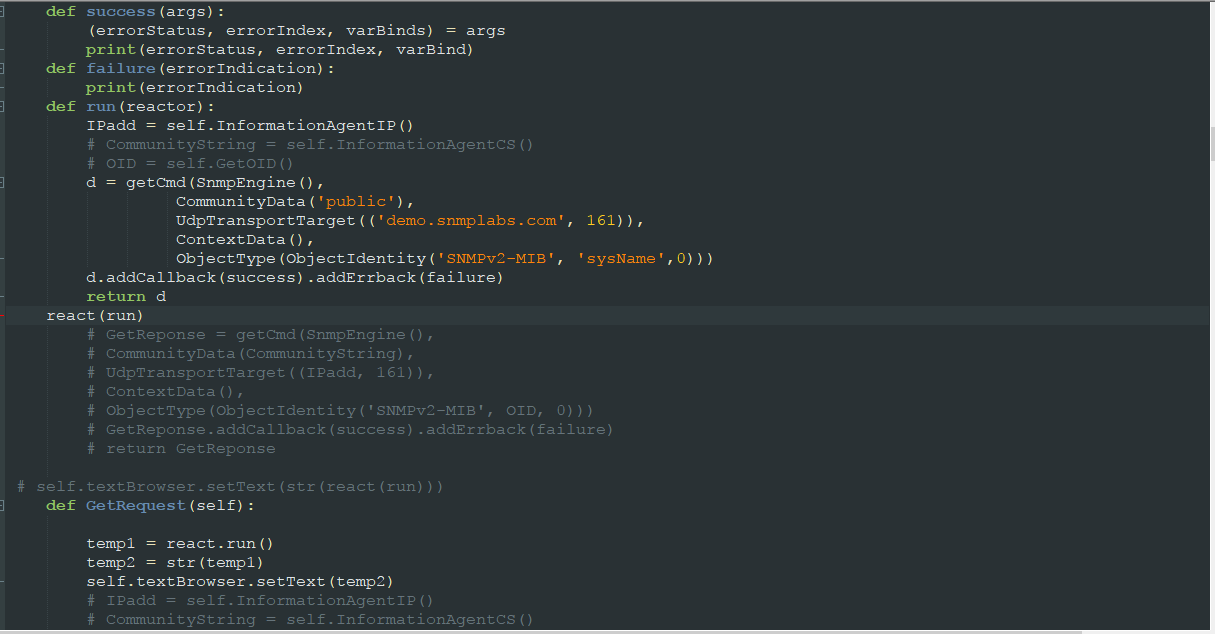
Task: Click the 'self.textBrowser.setText(temp2)' line
Action: click(240, 582)
